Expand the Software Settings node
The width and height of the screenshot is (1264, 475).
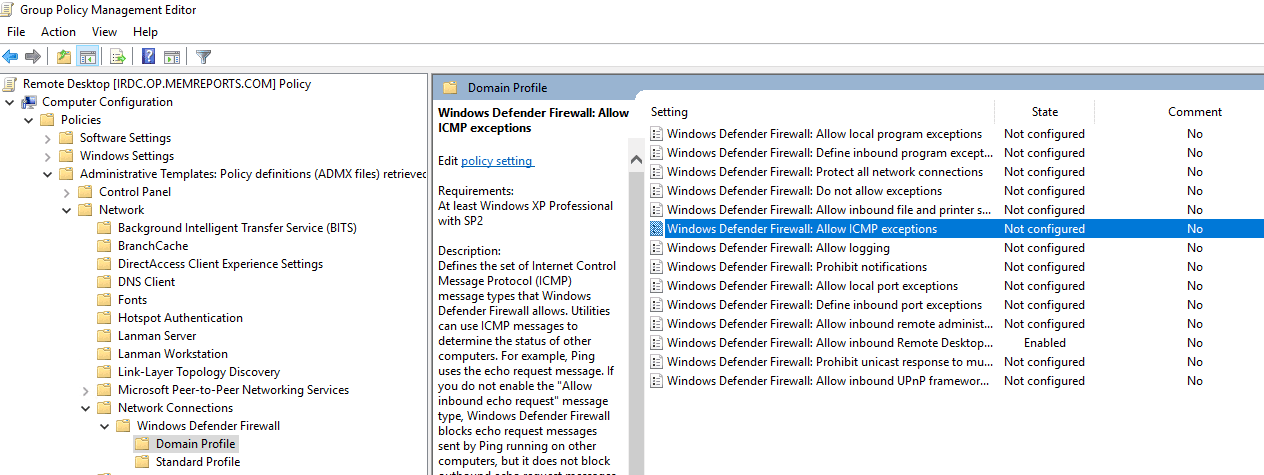point(48,138)
